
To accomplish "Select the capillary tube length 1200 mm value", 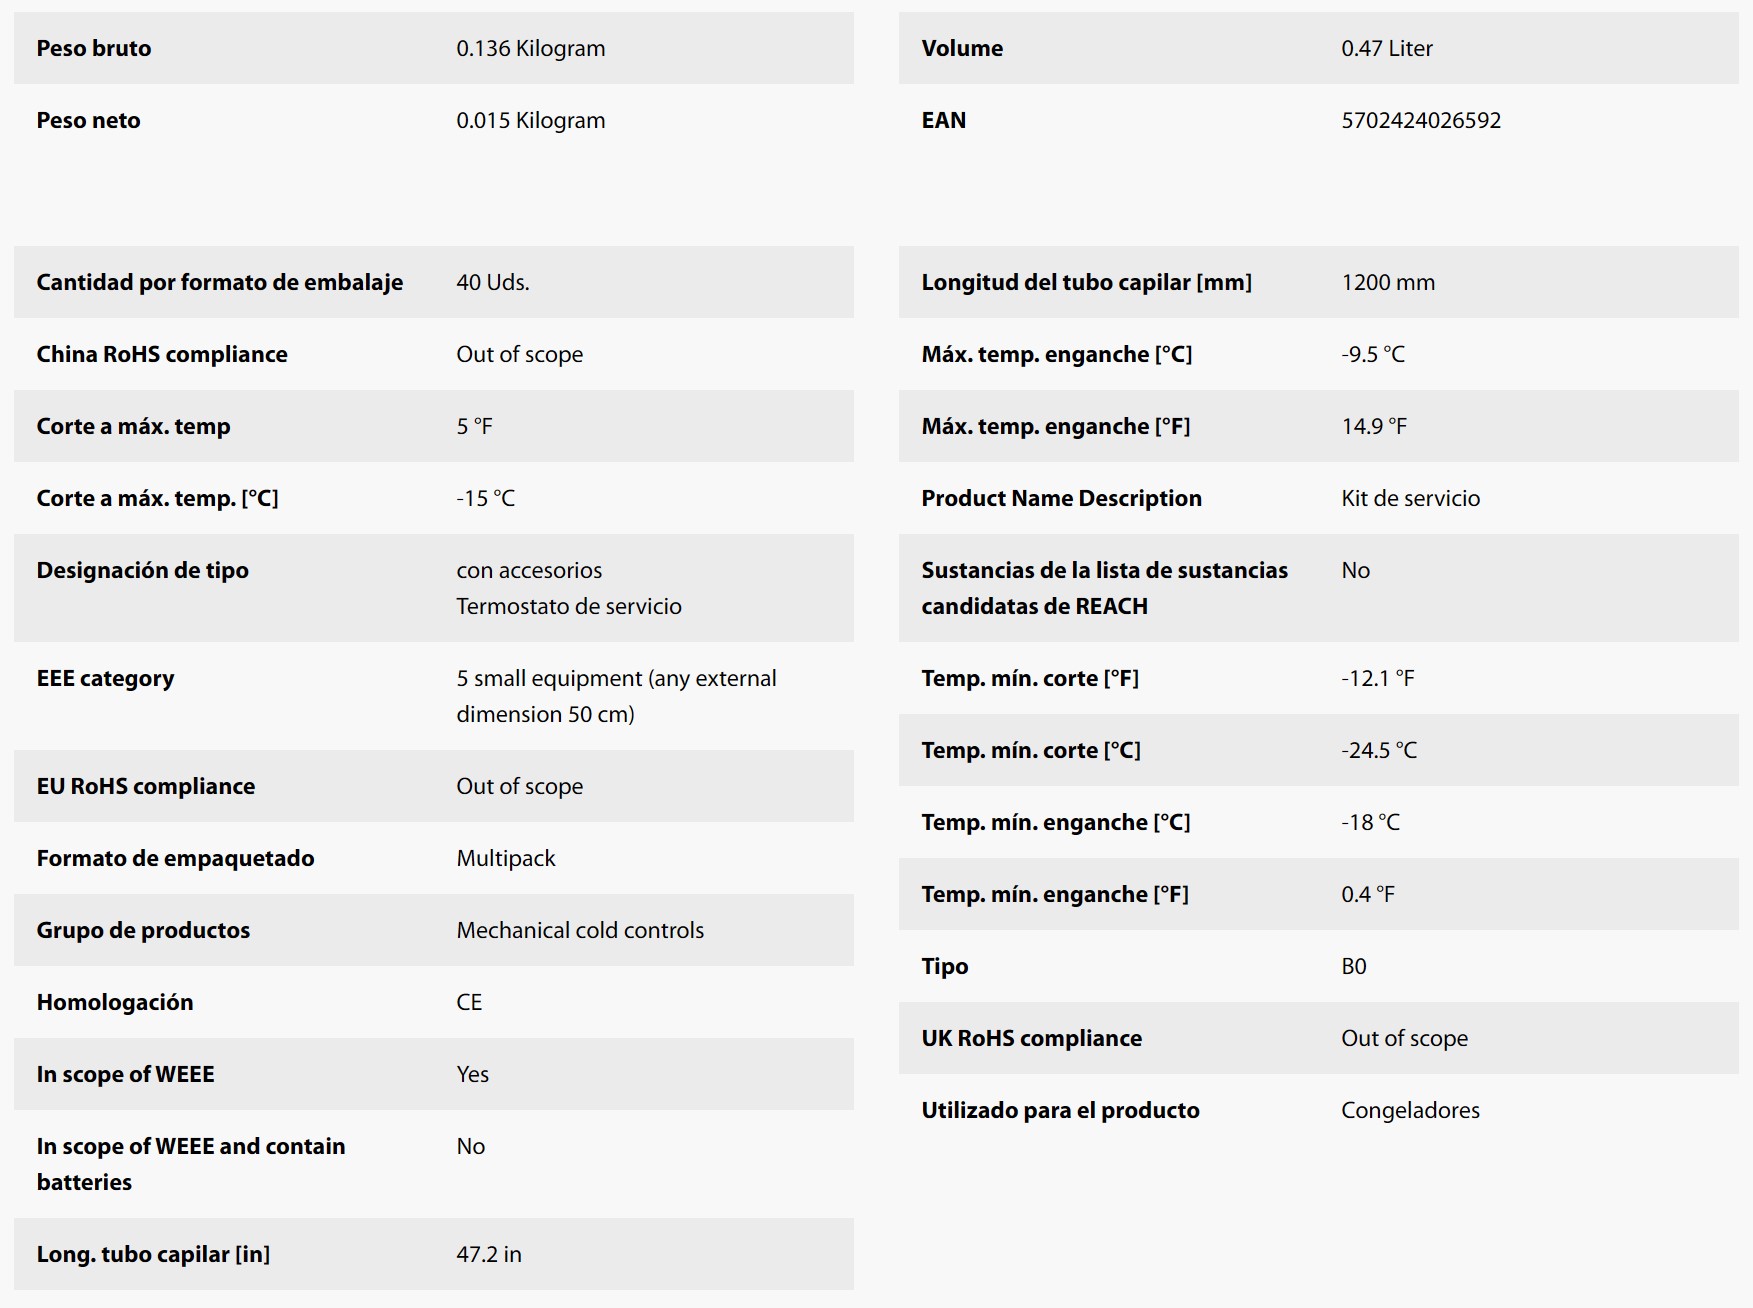I will (1388, 282).
